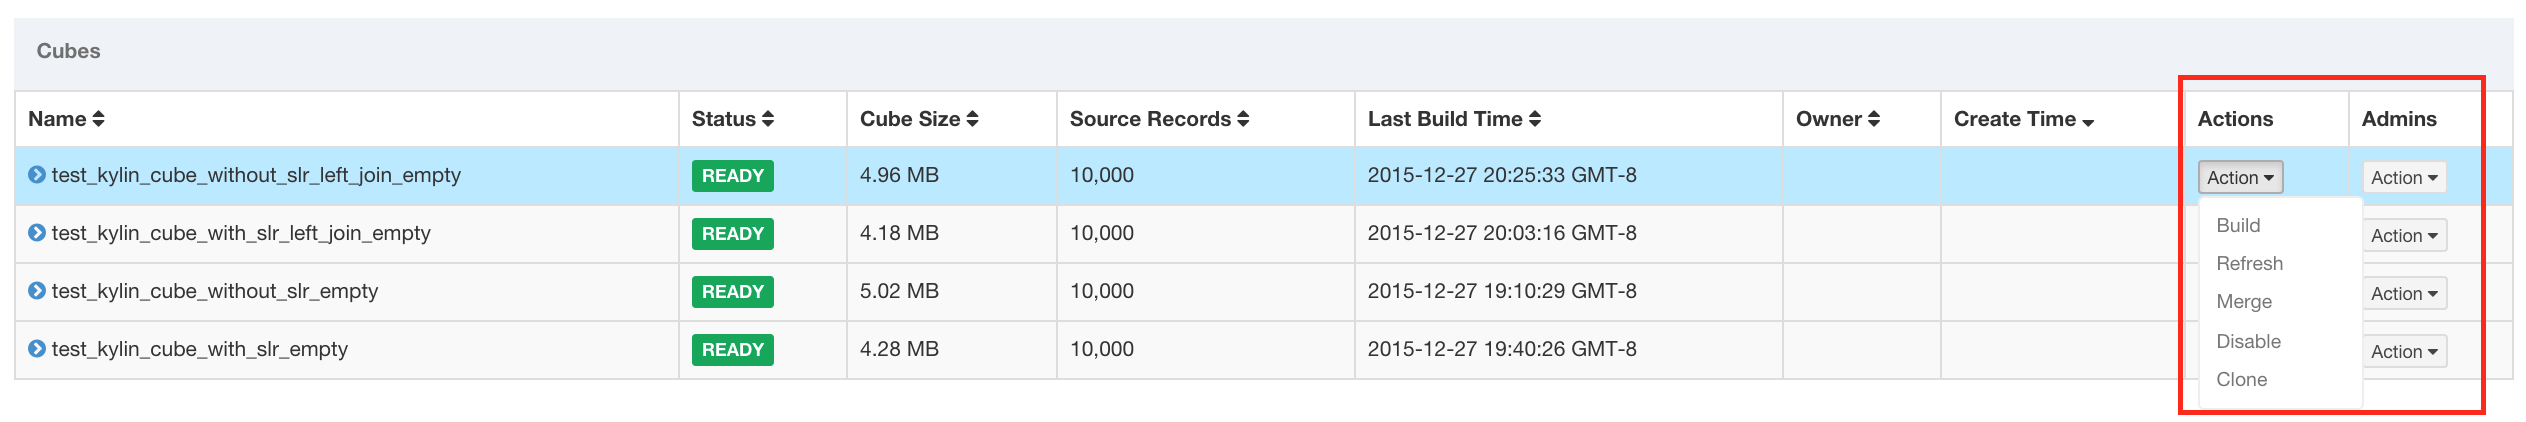Sort cubes by Cube Size icon
The height and width of the screenshot is (422, 2526).
tap(972, 119)
